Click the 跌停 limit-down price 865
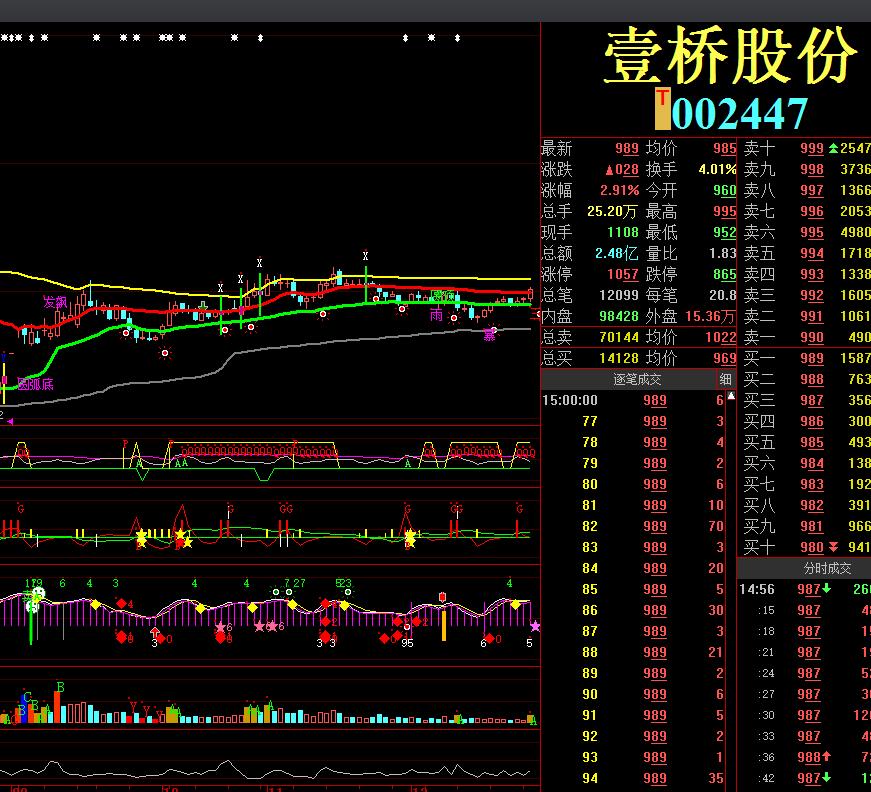 [724, 274]
